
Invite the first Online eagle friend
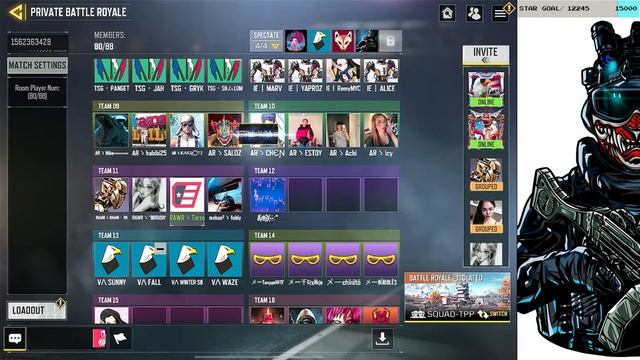[x=486, y=89]
